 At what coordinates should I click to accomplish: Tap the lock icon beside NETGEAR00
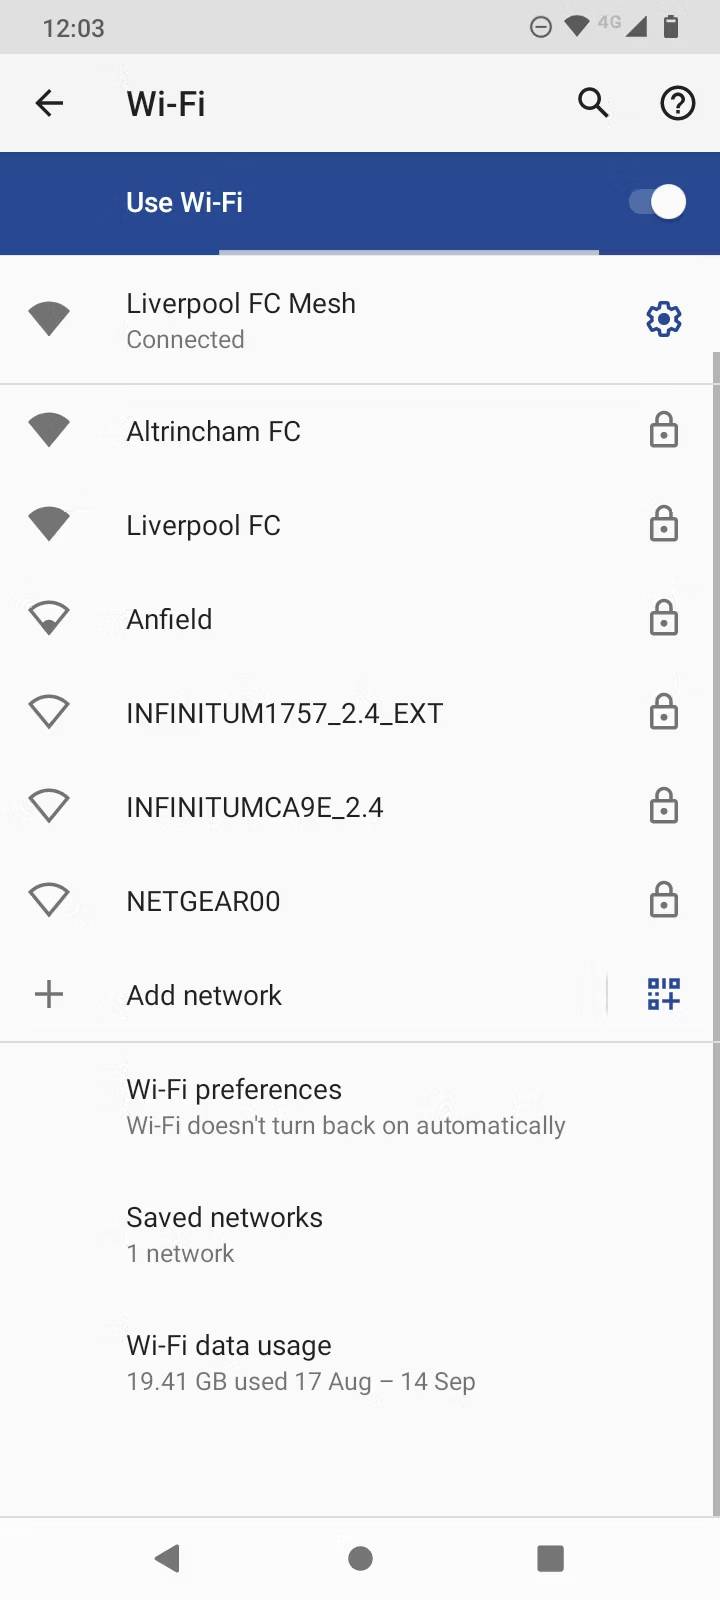tap(664, 900)
